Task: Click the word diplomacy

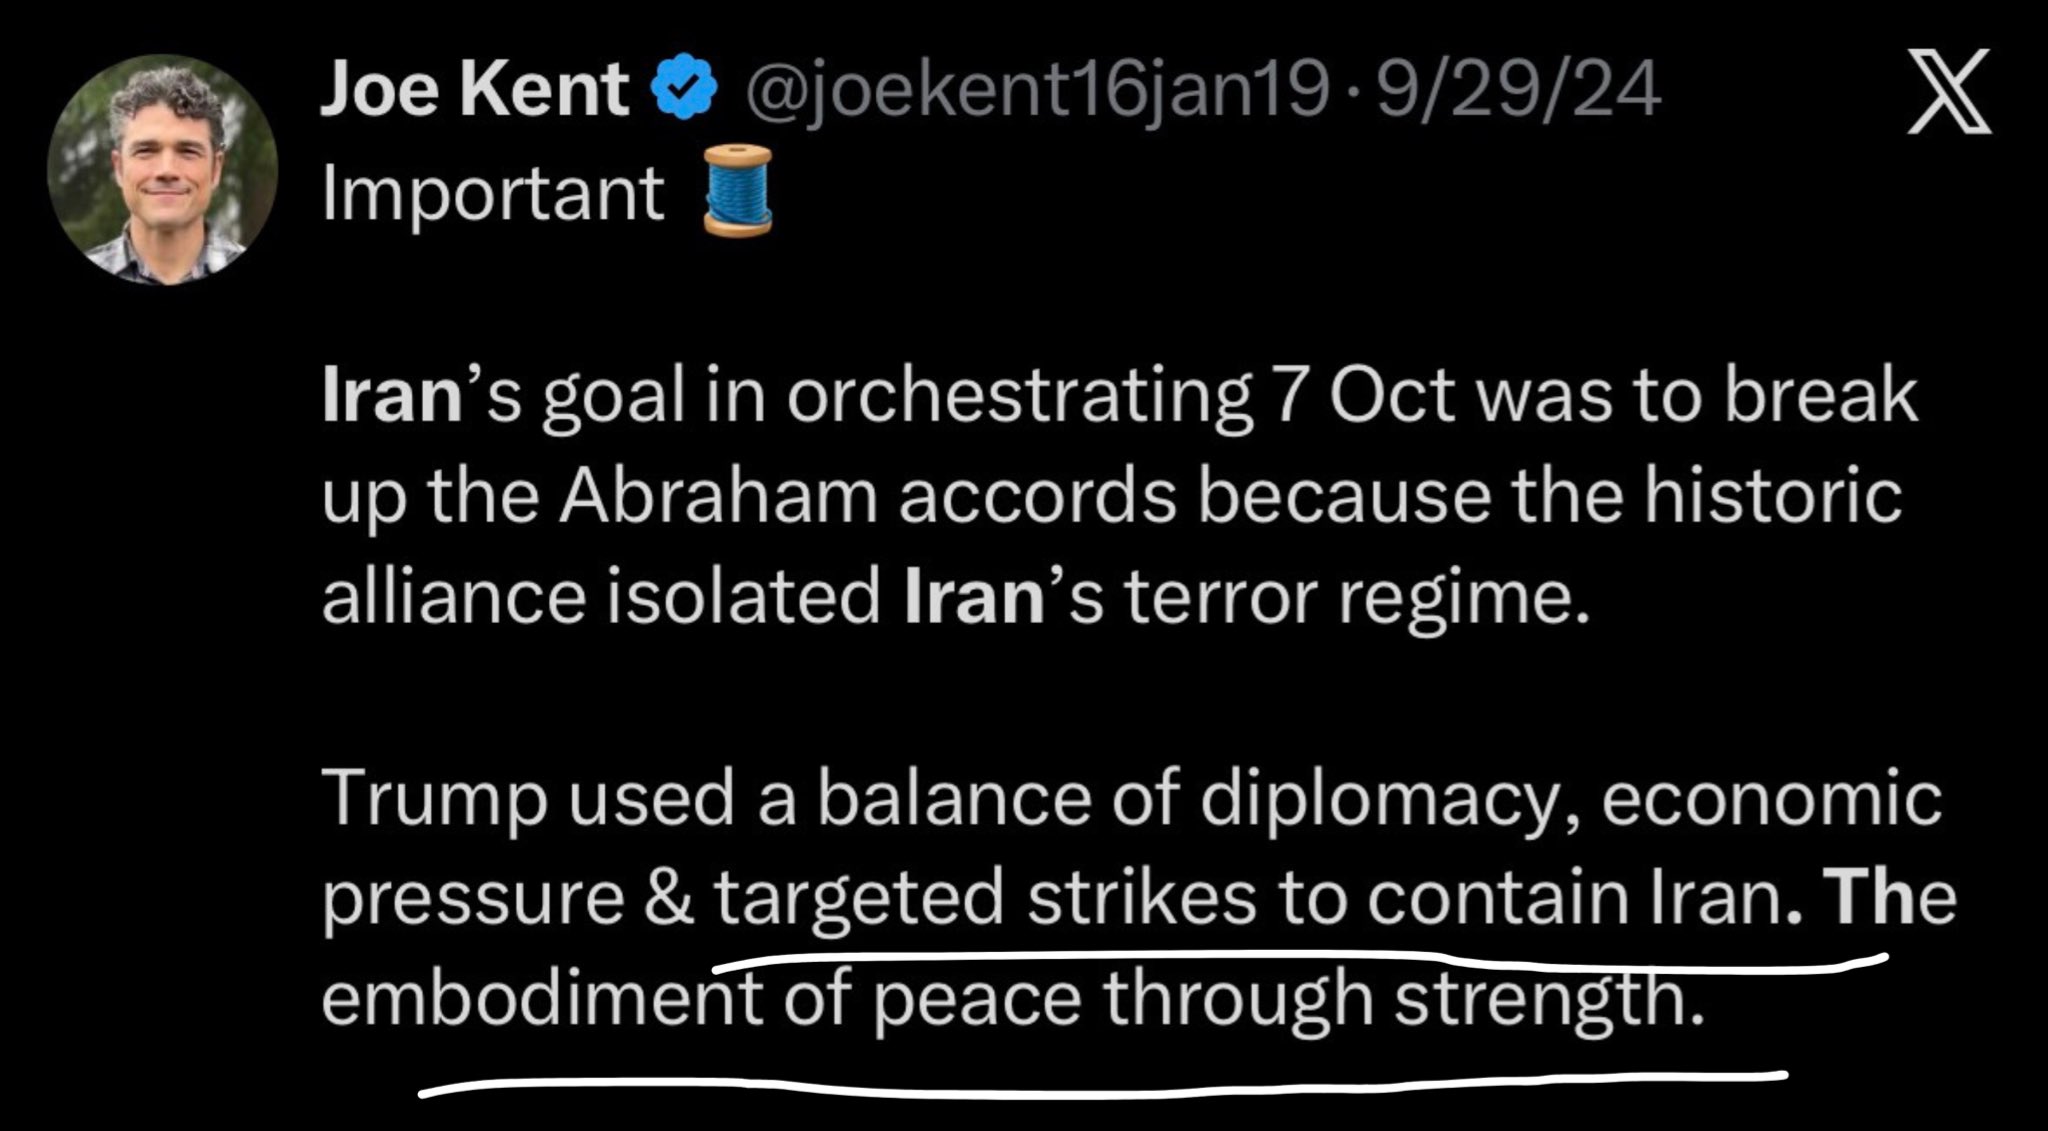Action: 1382,799
